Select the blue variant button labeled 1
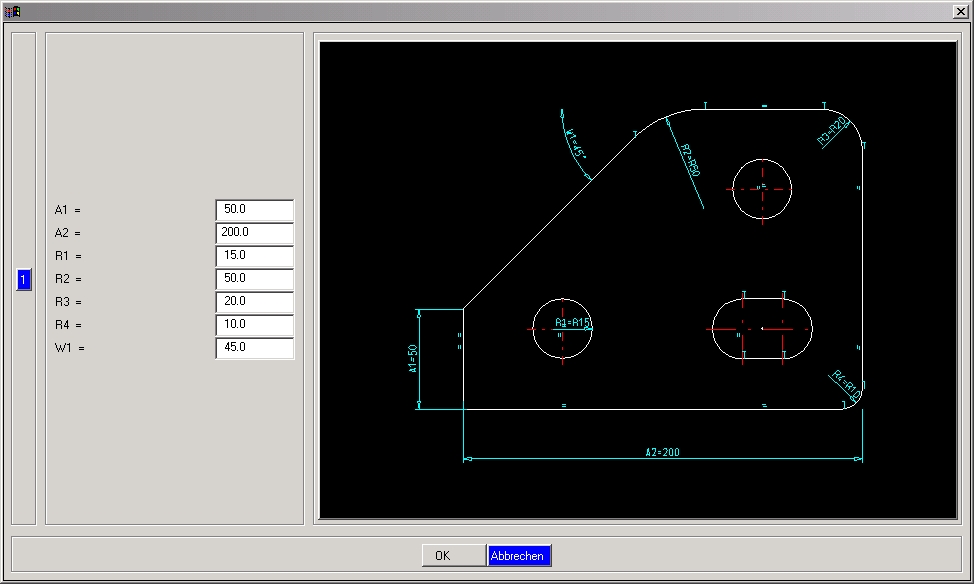Screen dimensions: 974x584 [24, 280]
